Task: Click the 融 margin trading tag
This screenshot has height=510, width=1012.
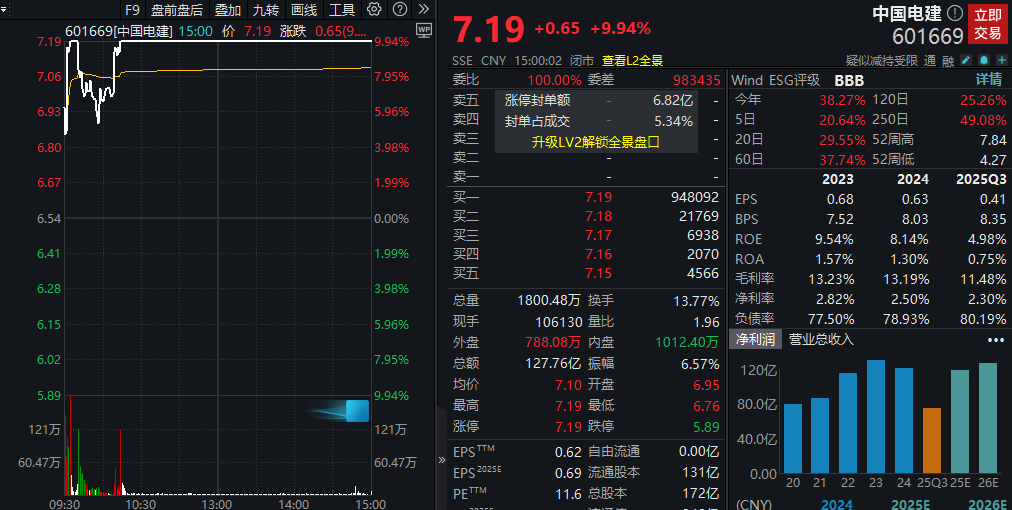Action: click(x=947, y=61)
